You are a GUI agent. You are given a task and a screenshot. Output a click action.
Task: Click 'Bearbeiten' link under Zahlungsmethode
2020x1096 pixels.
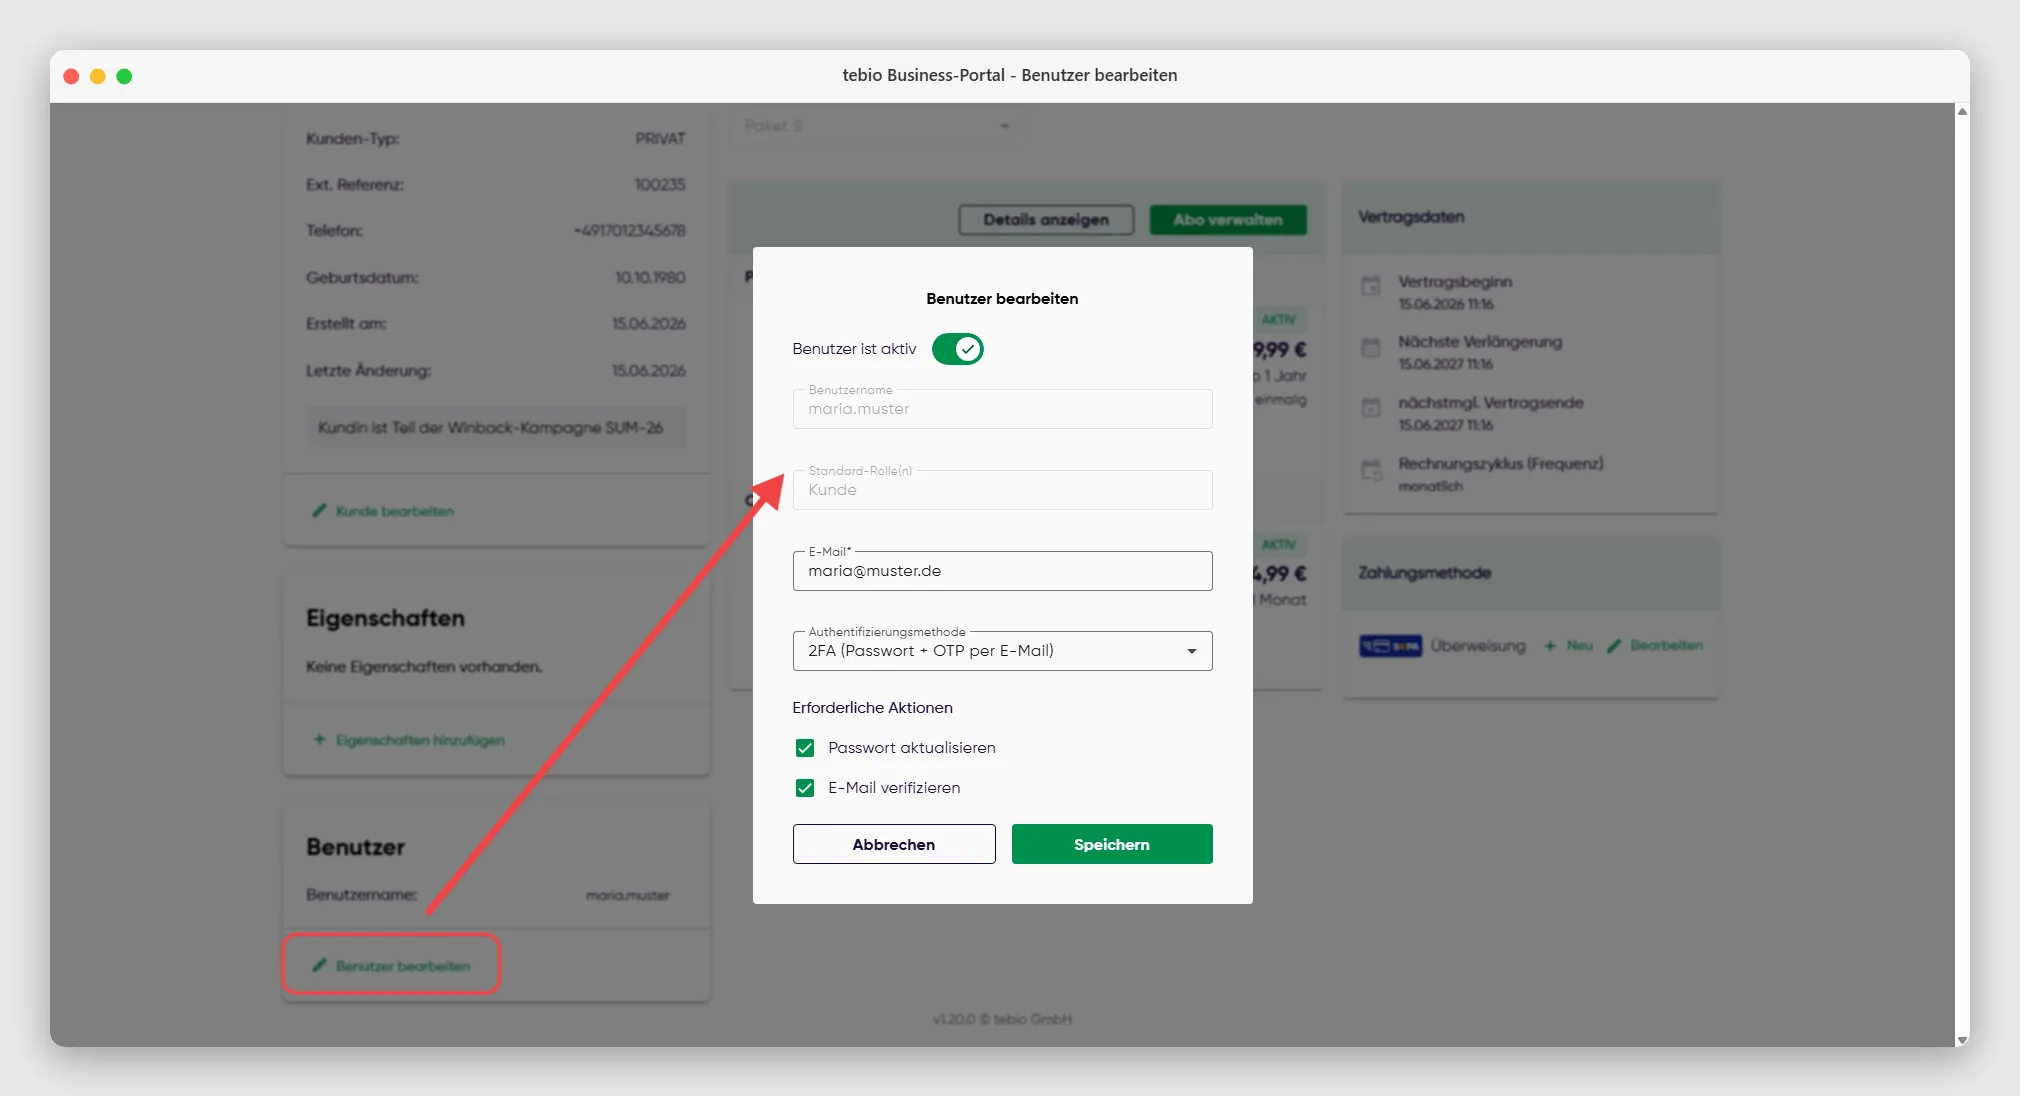(1667, 646)
